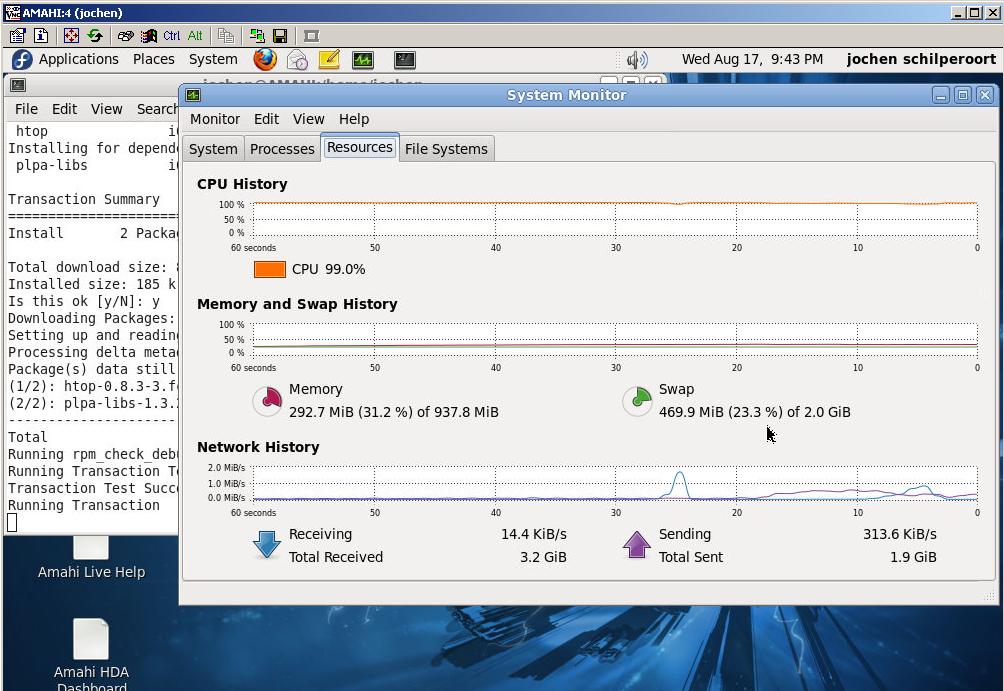Switch to the Processes tab
Screen dimensions: 1004x691
point(282,149)
